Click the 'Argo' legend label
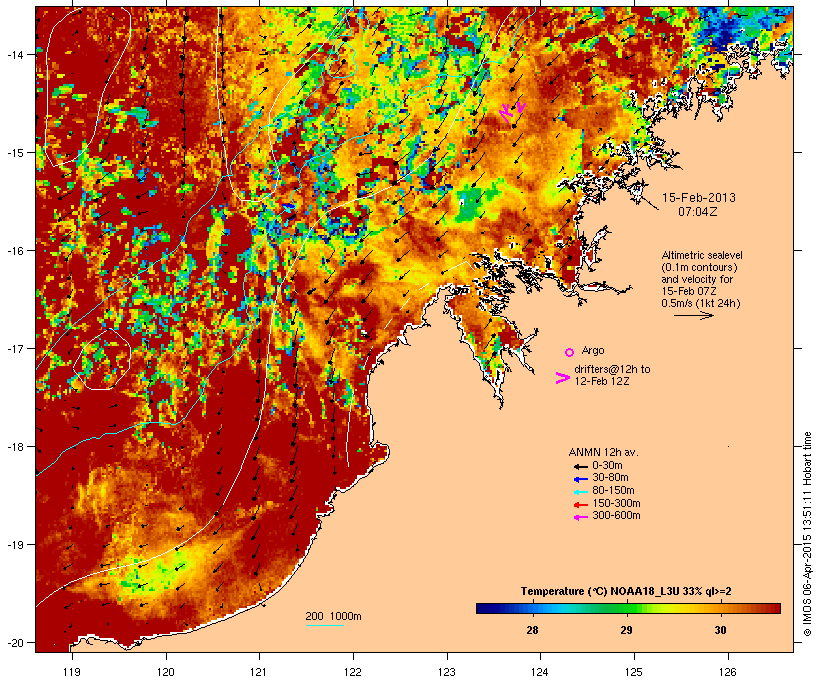This screenshot has height=680, width=820. click(593, 350)
